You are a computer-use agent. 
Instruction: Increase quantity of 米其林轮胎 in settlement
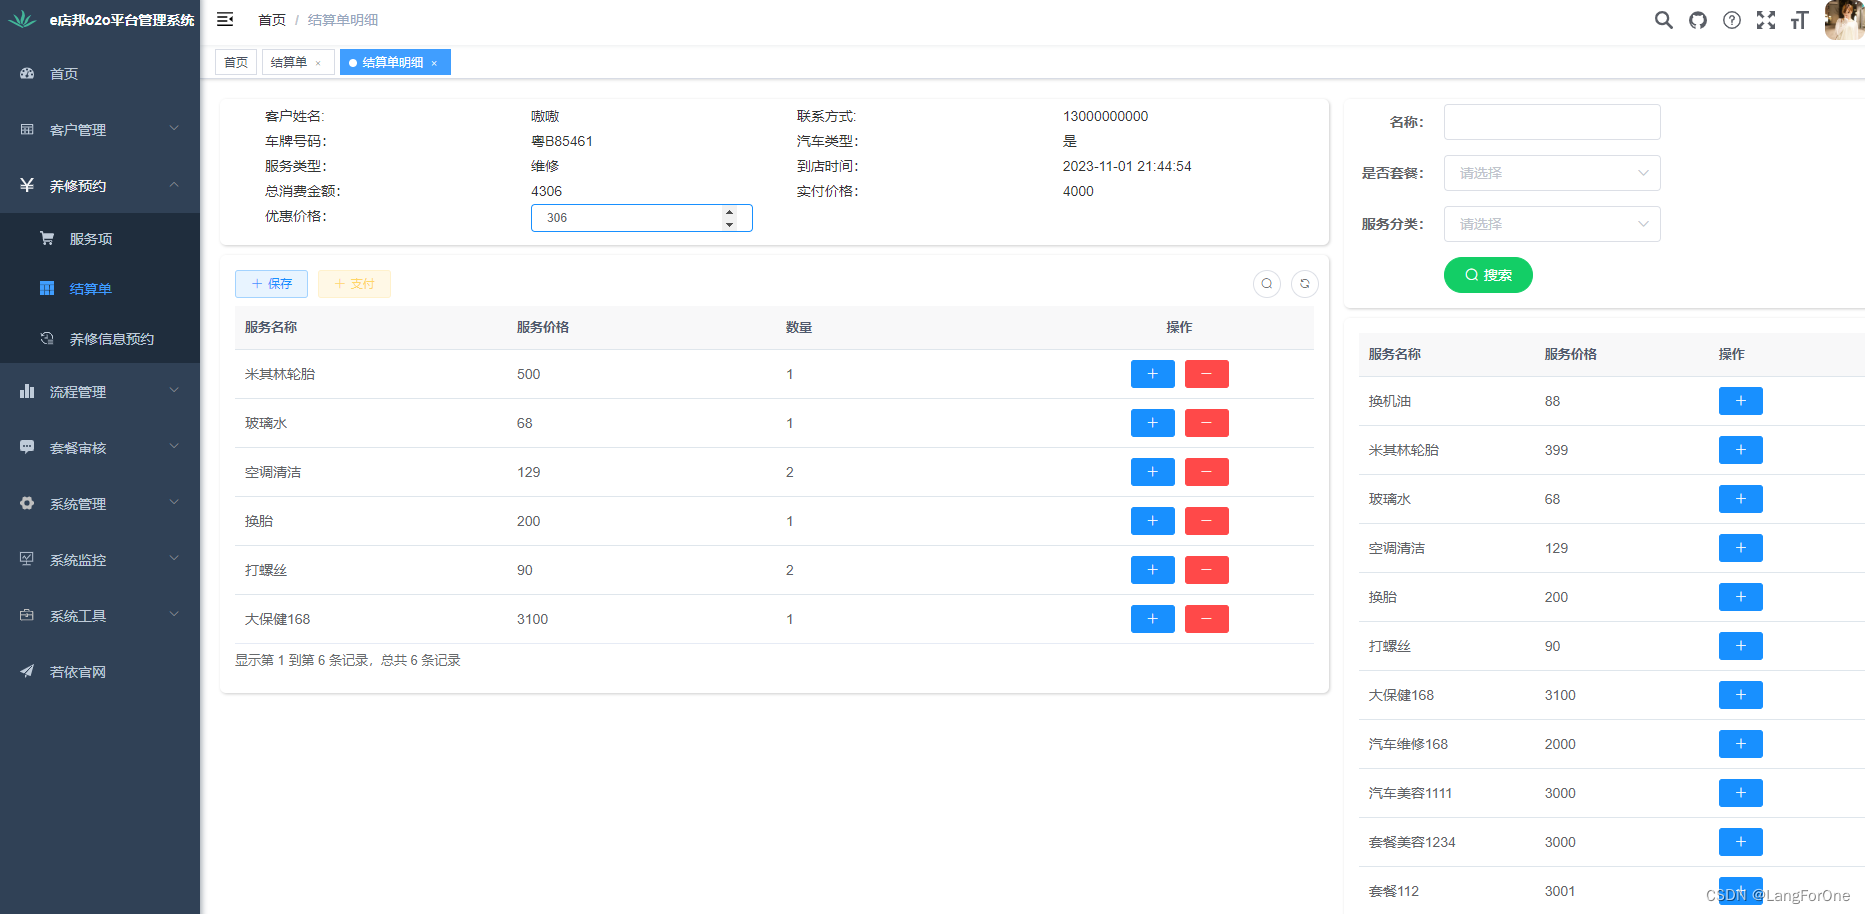click(x=1153, y=374)
